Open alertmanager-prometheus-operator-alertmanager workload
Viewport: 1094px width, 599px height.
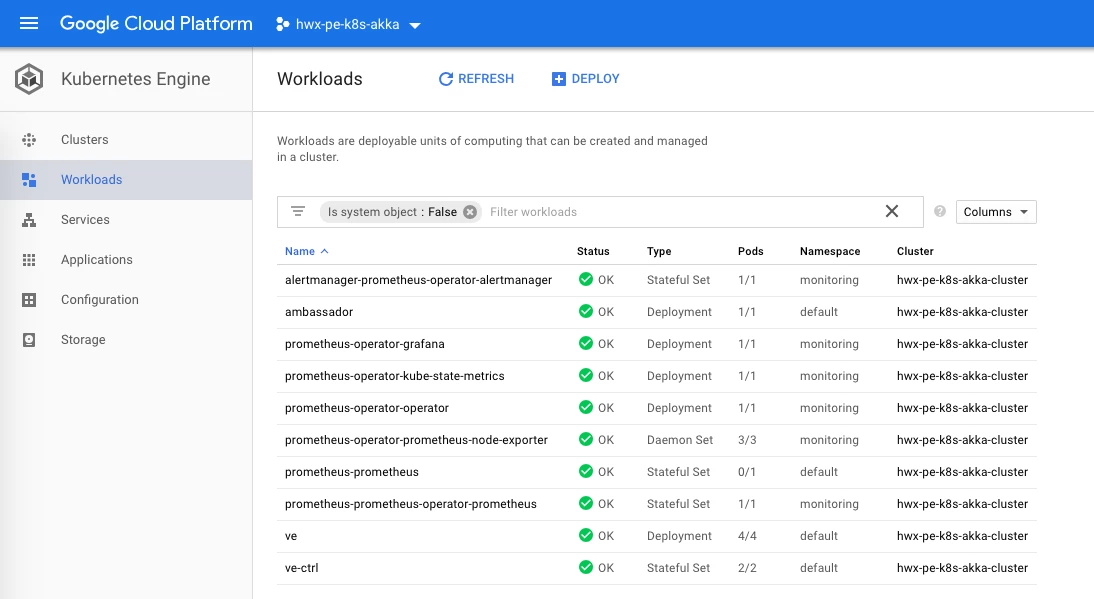coord(418,280)
